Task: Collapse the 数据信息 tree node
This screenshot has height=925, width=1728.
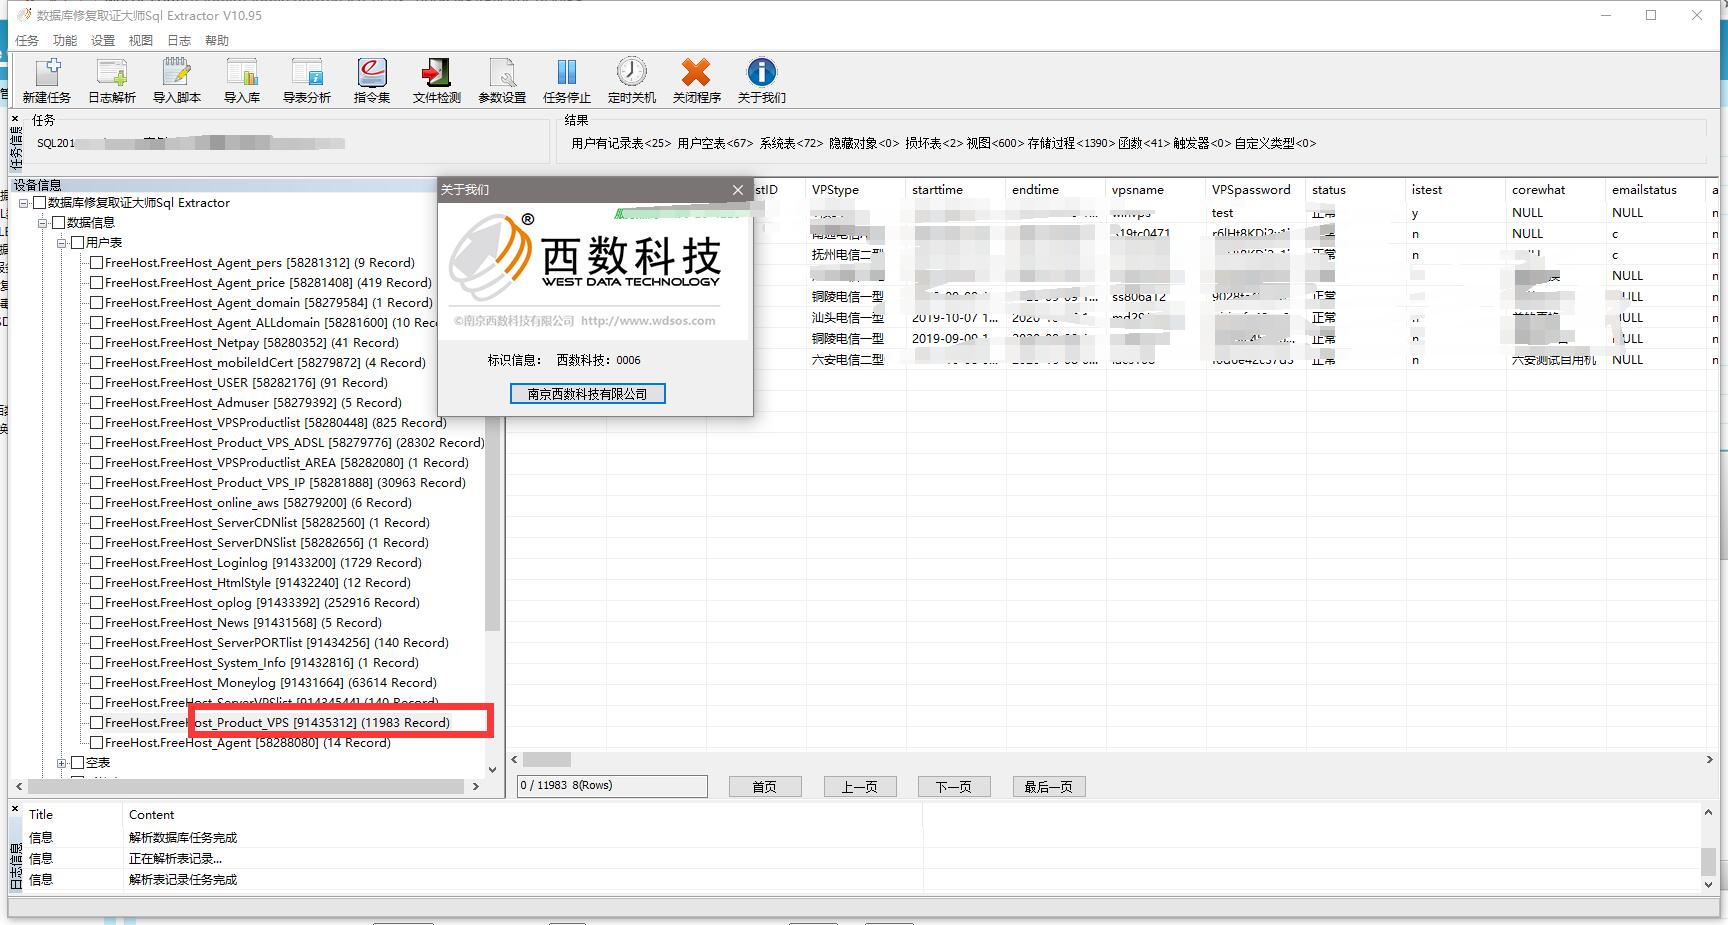Action: 43,223
